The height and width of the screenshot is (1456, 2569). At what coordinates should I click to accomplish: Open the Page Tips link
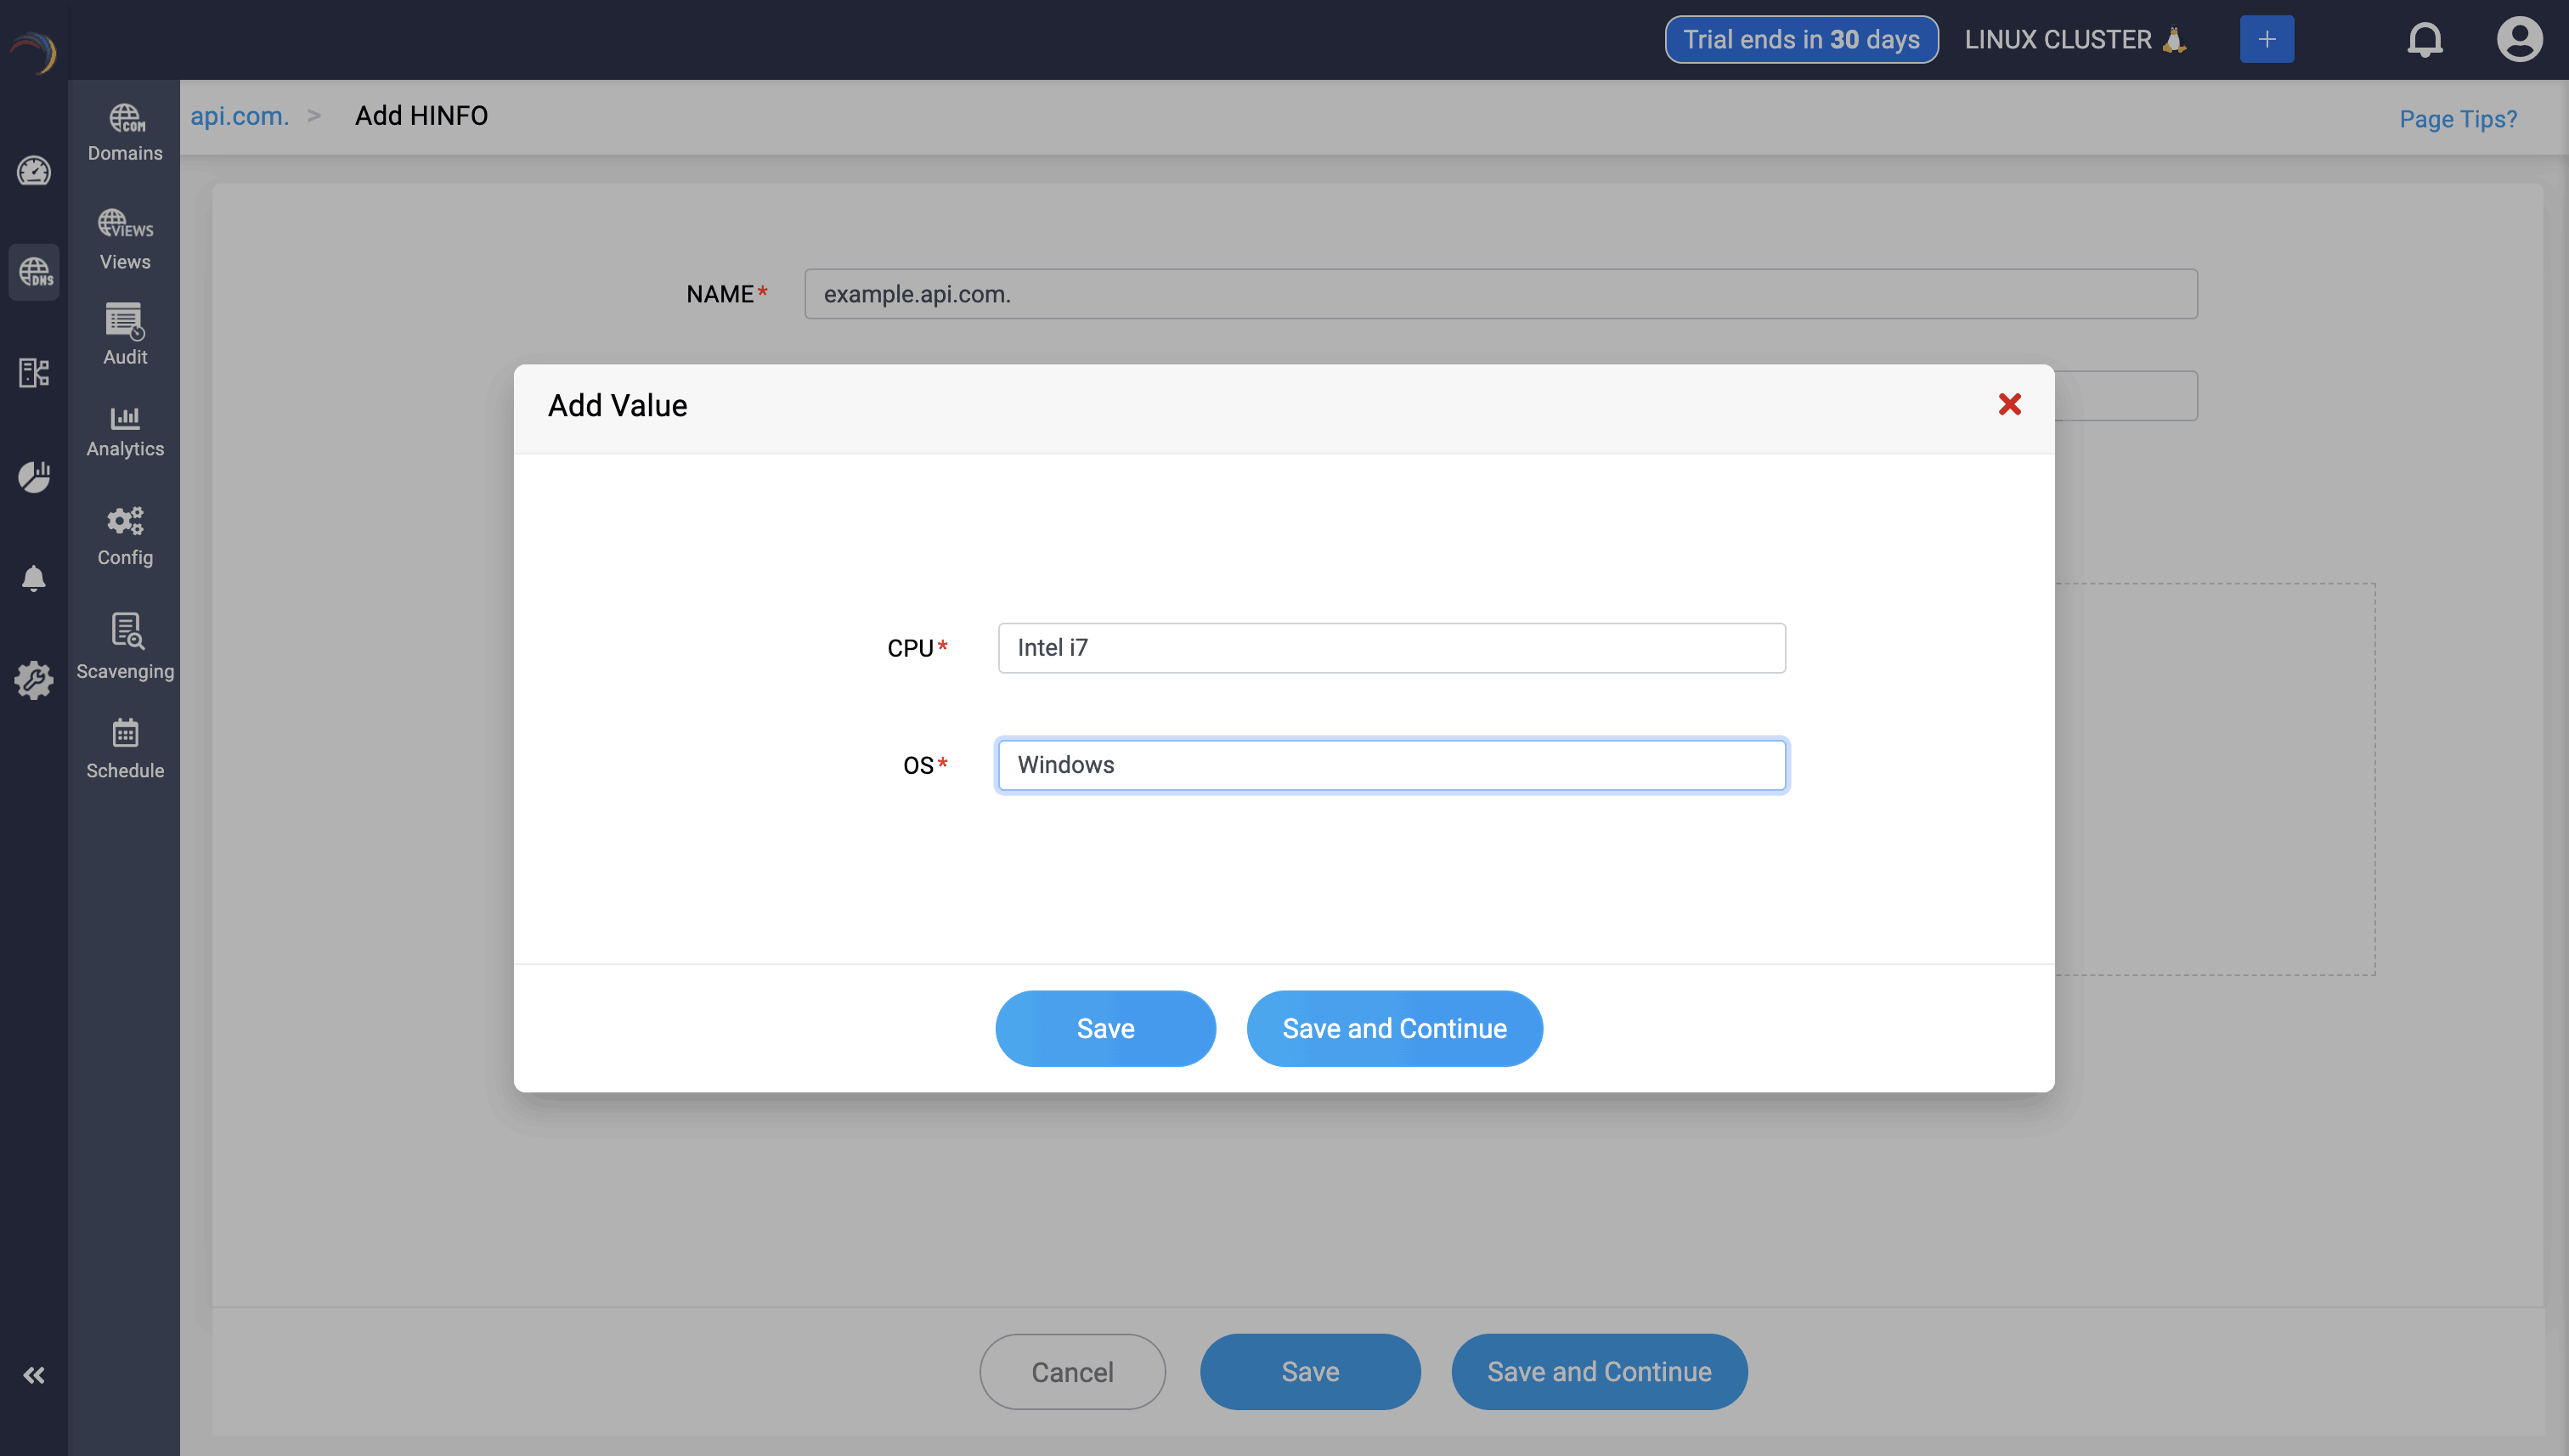(x=2457, y=119)
